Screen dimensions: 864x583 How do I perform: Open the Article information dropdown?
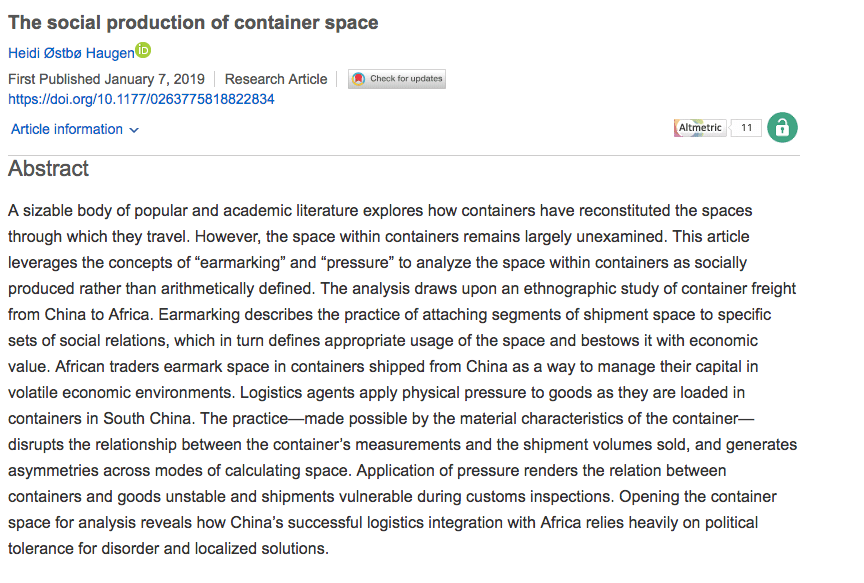point(67,129)
